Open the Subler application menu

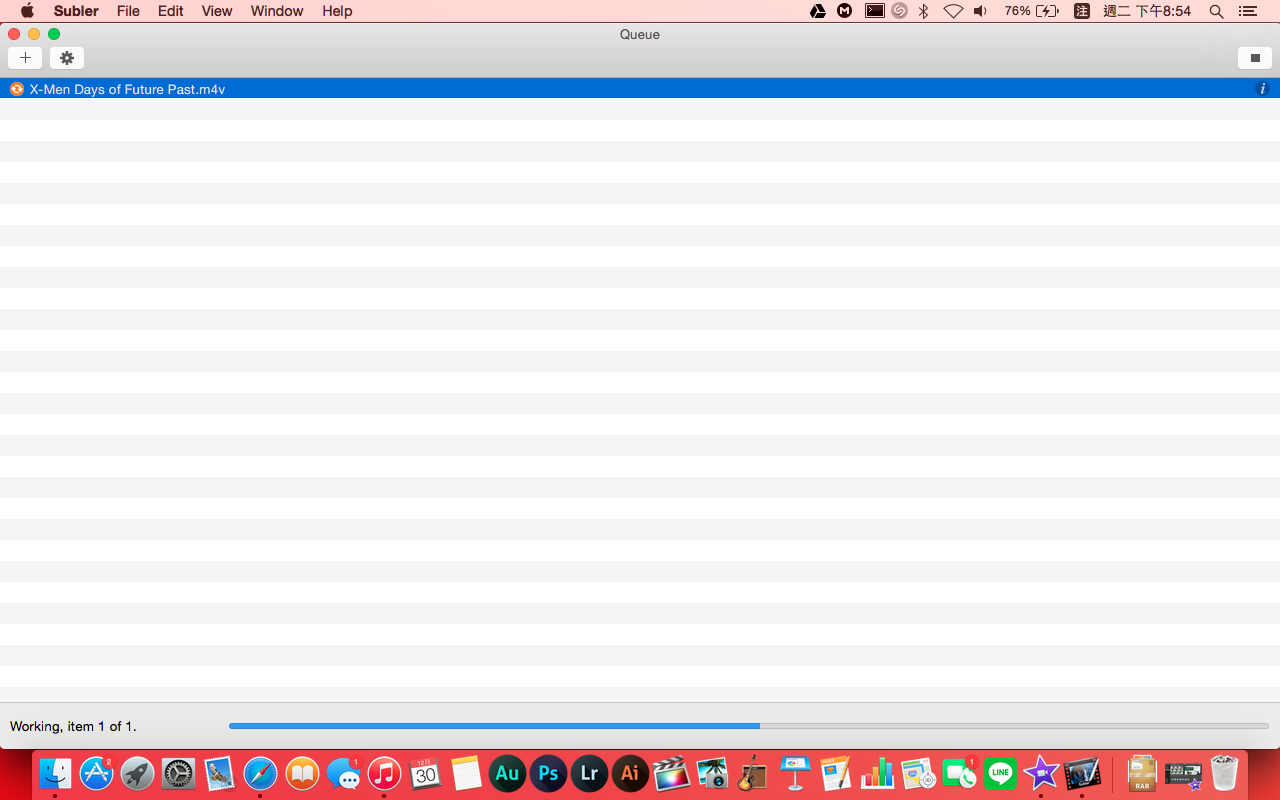(x=76, y=11)
